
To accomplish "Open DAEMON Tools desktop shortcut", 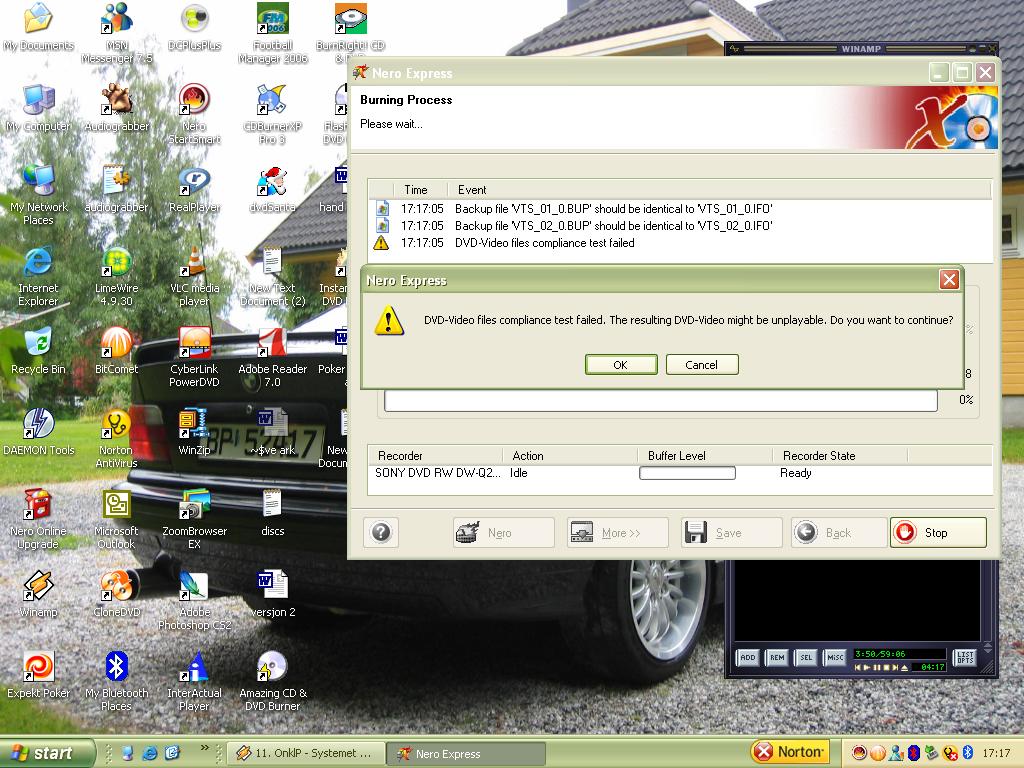I will [39, 432].
